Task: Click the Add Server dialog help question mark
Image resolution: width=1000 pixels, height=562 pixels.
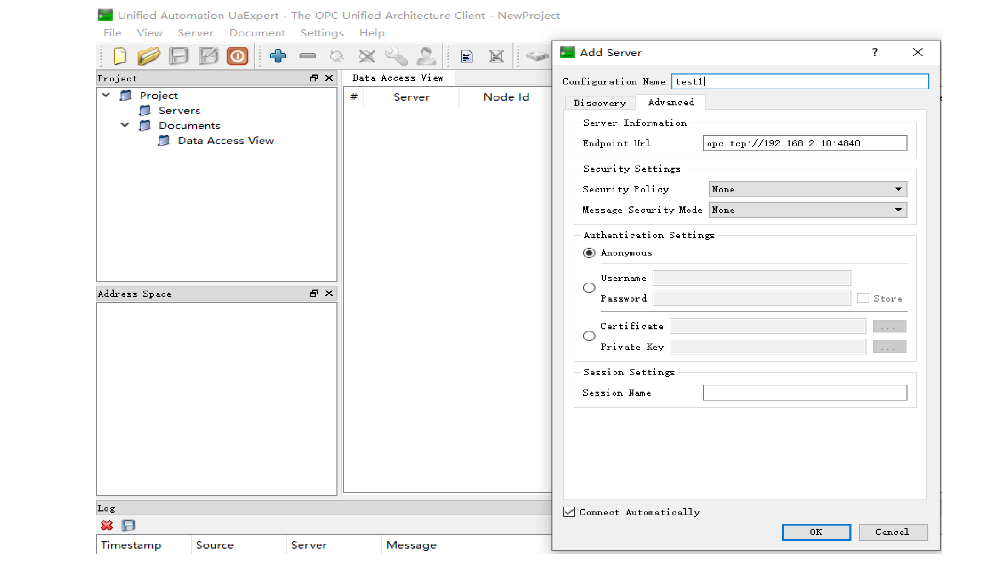Action: click(x=875, y=52)
